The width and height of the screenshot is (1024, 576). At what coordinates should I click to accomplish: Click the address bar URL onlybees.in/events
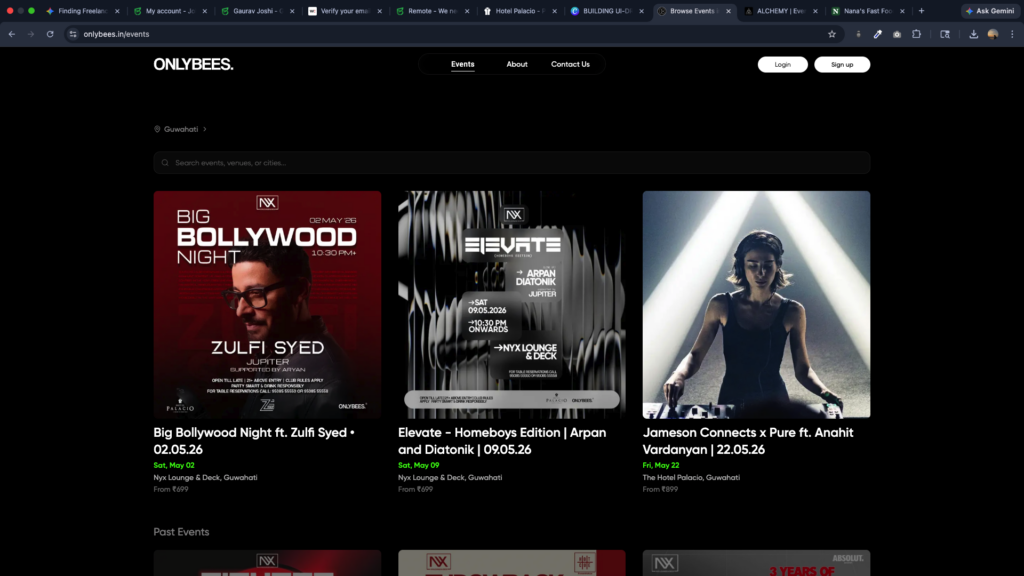click(x=116, y=34)
